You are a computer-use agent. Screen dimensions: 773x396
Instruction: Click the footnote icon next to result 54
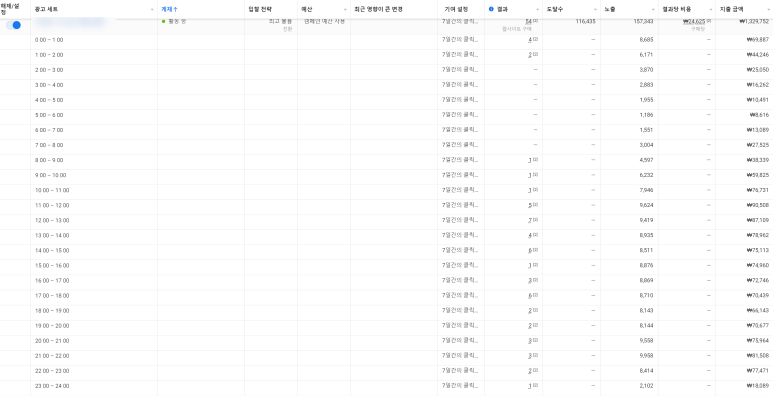535,21
